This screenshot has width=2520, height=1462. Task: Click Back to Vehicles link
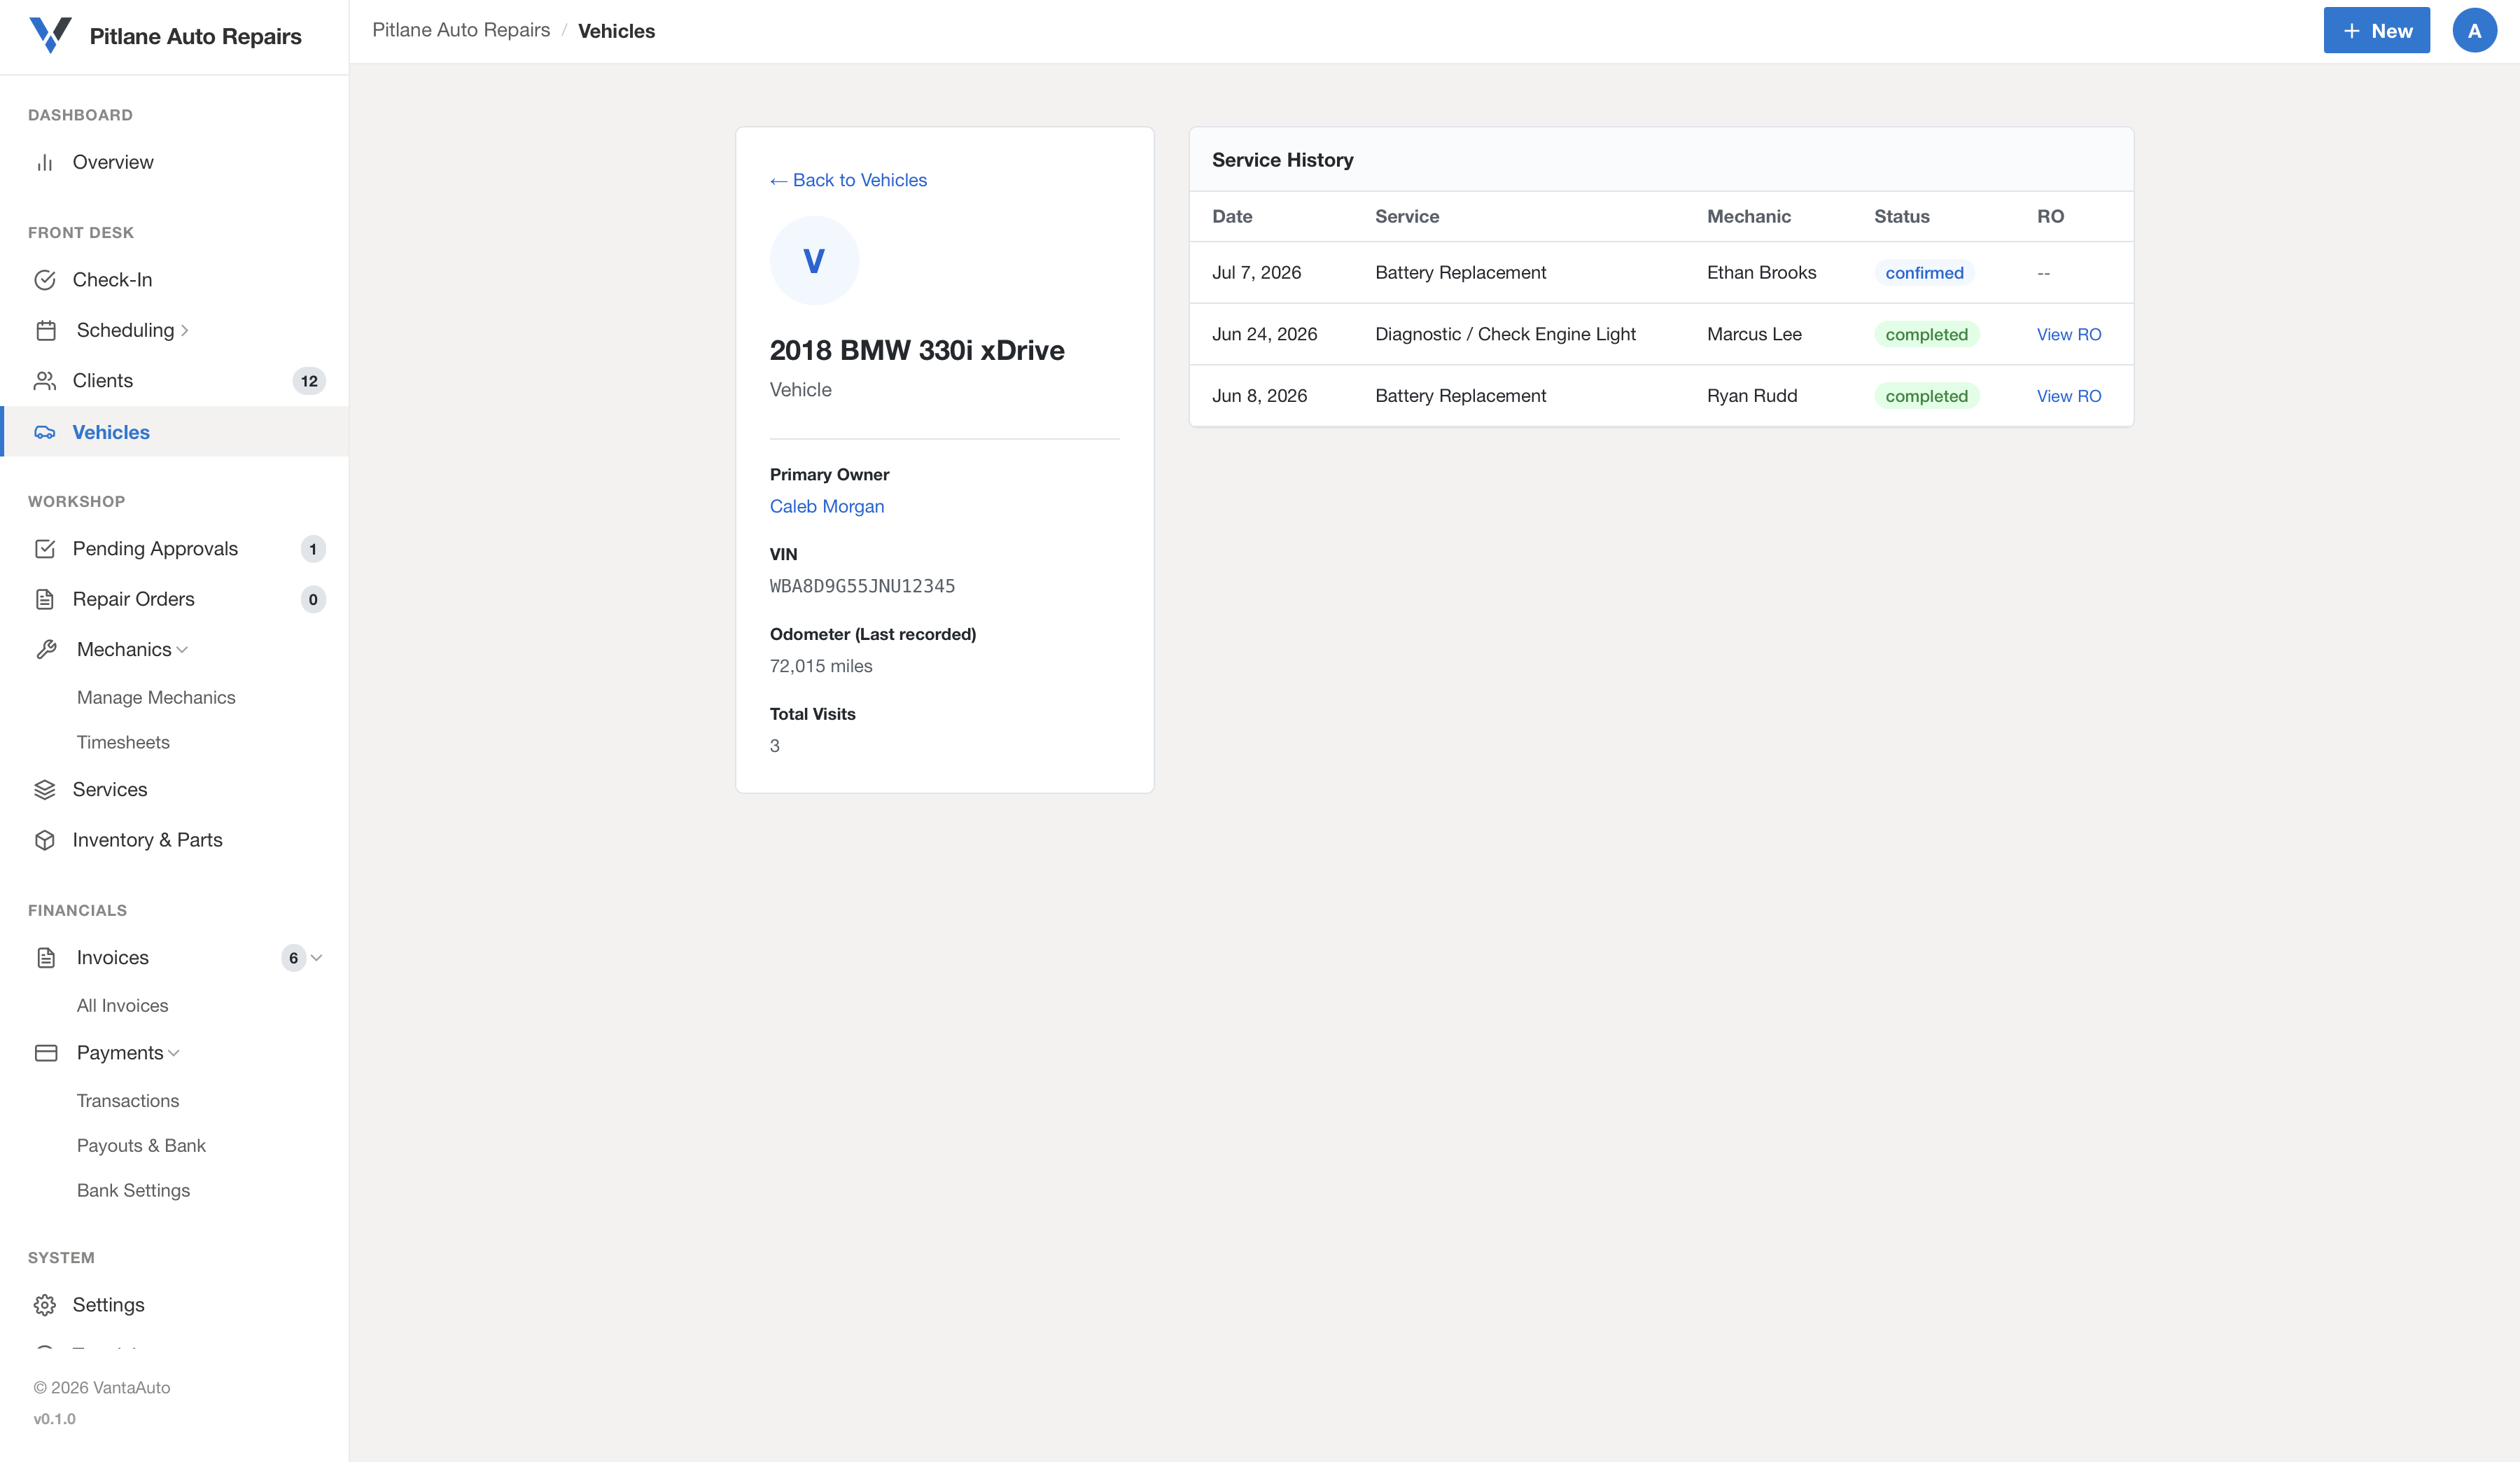point(848,180)
